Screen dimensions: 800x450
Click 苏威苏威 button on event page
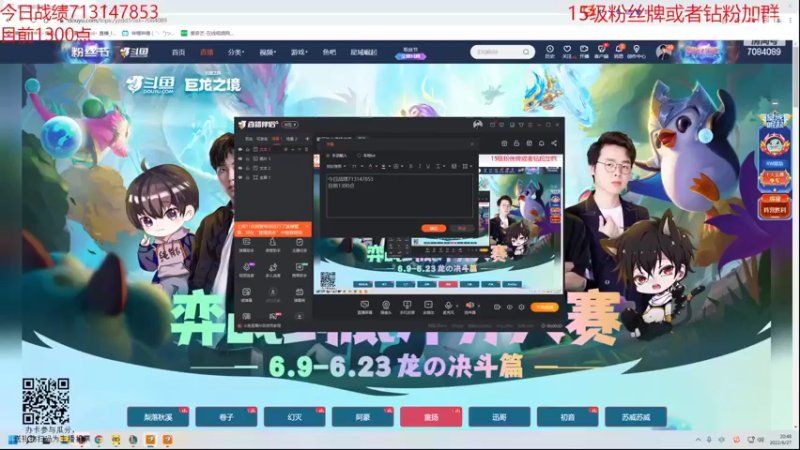tap(636, 417)
